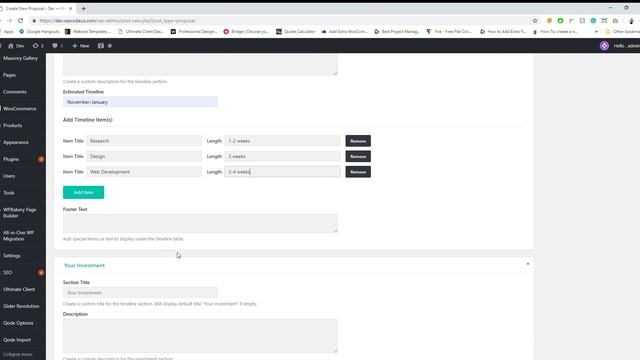Click Hello admin account link
The image size is (640, 360).
point(626,46)
